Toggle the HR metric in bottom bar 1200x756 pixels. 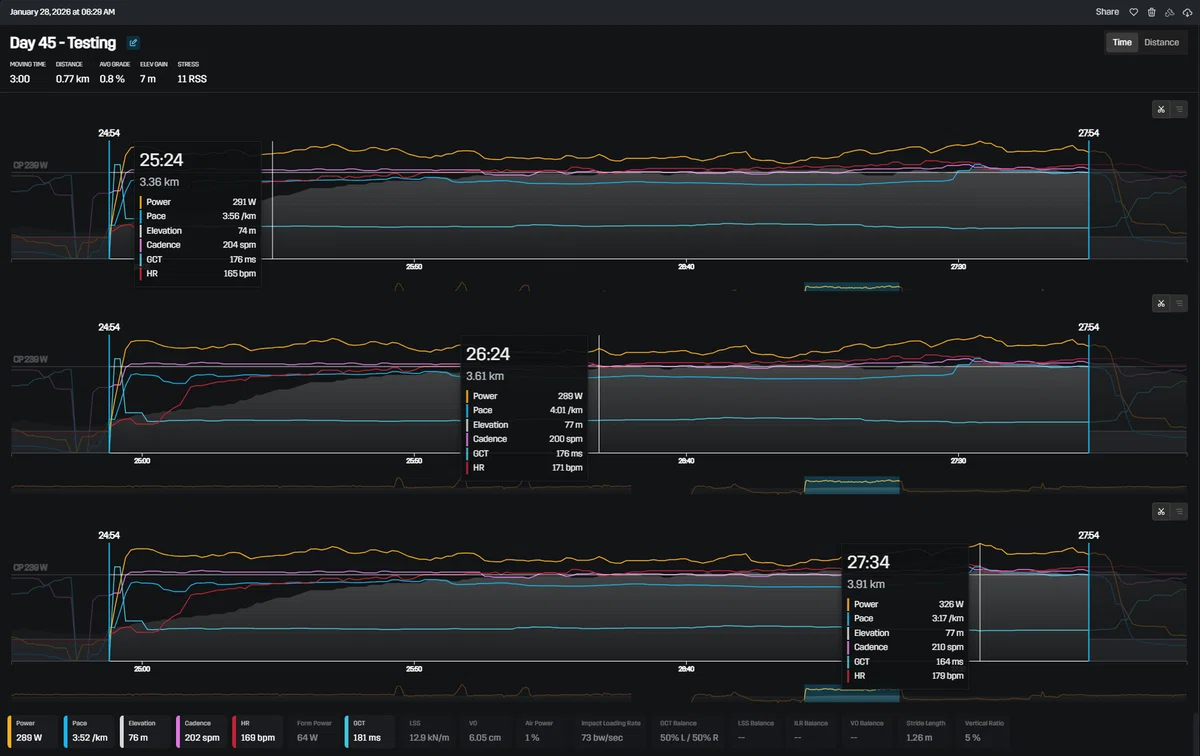point(258,731)
